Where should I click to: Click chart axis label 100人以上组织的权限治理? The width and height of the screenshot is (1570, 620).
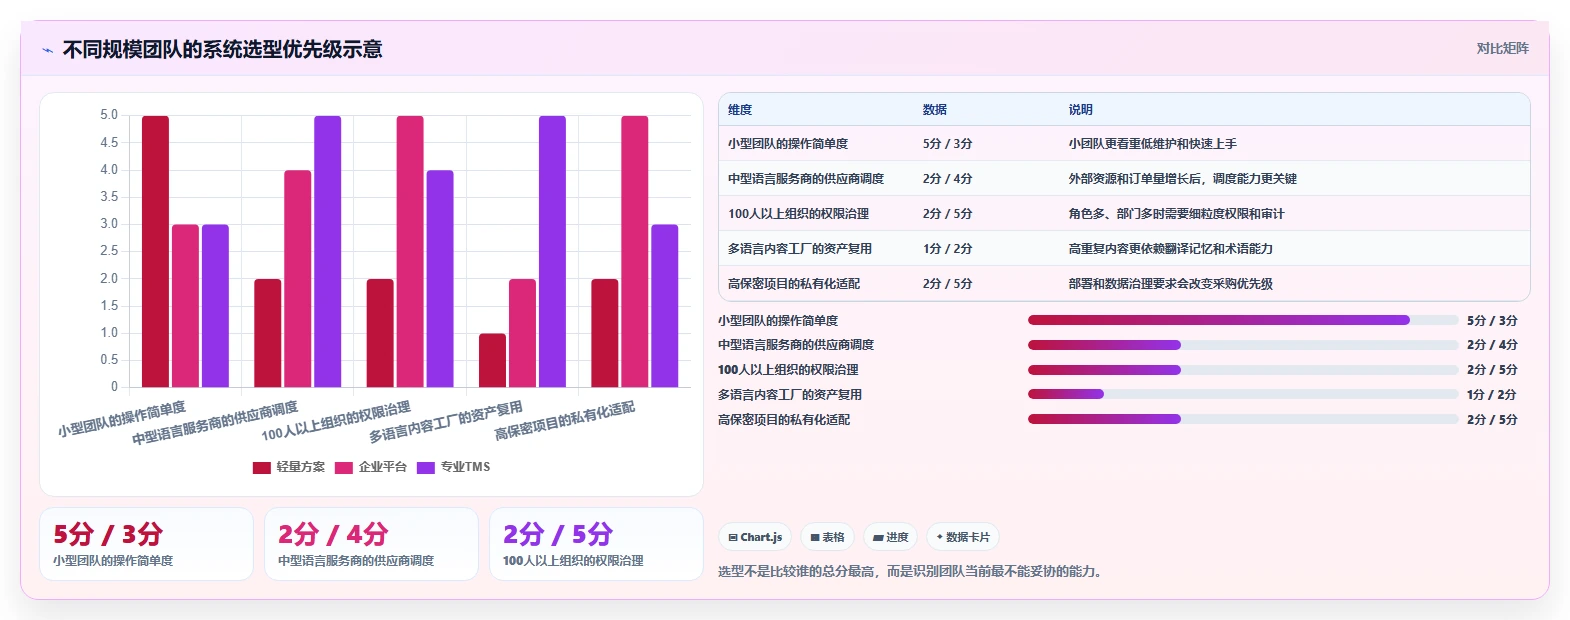(x=336, y=421)
